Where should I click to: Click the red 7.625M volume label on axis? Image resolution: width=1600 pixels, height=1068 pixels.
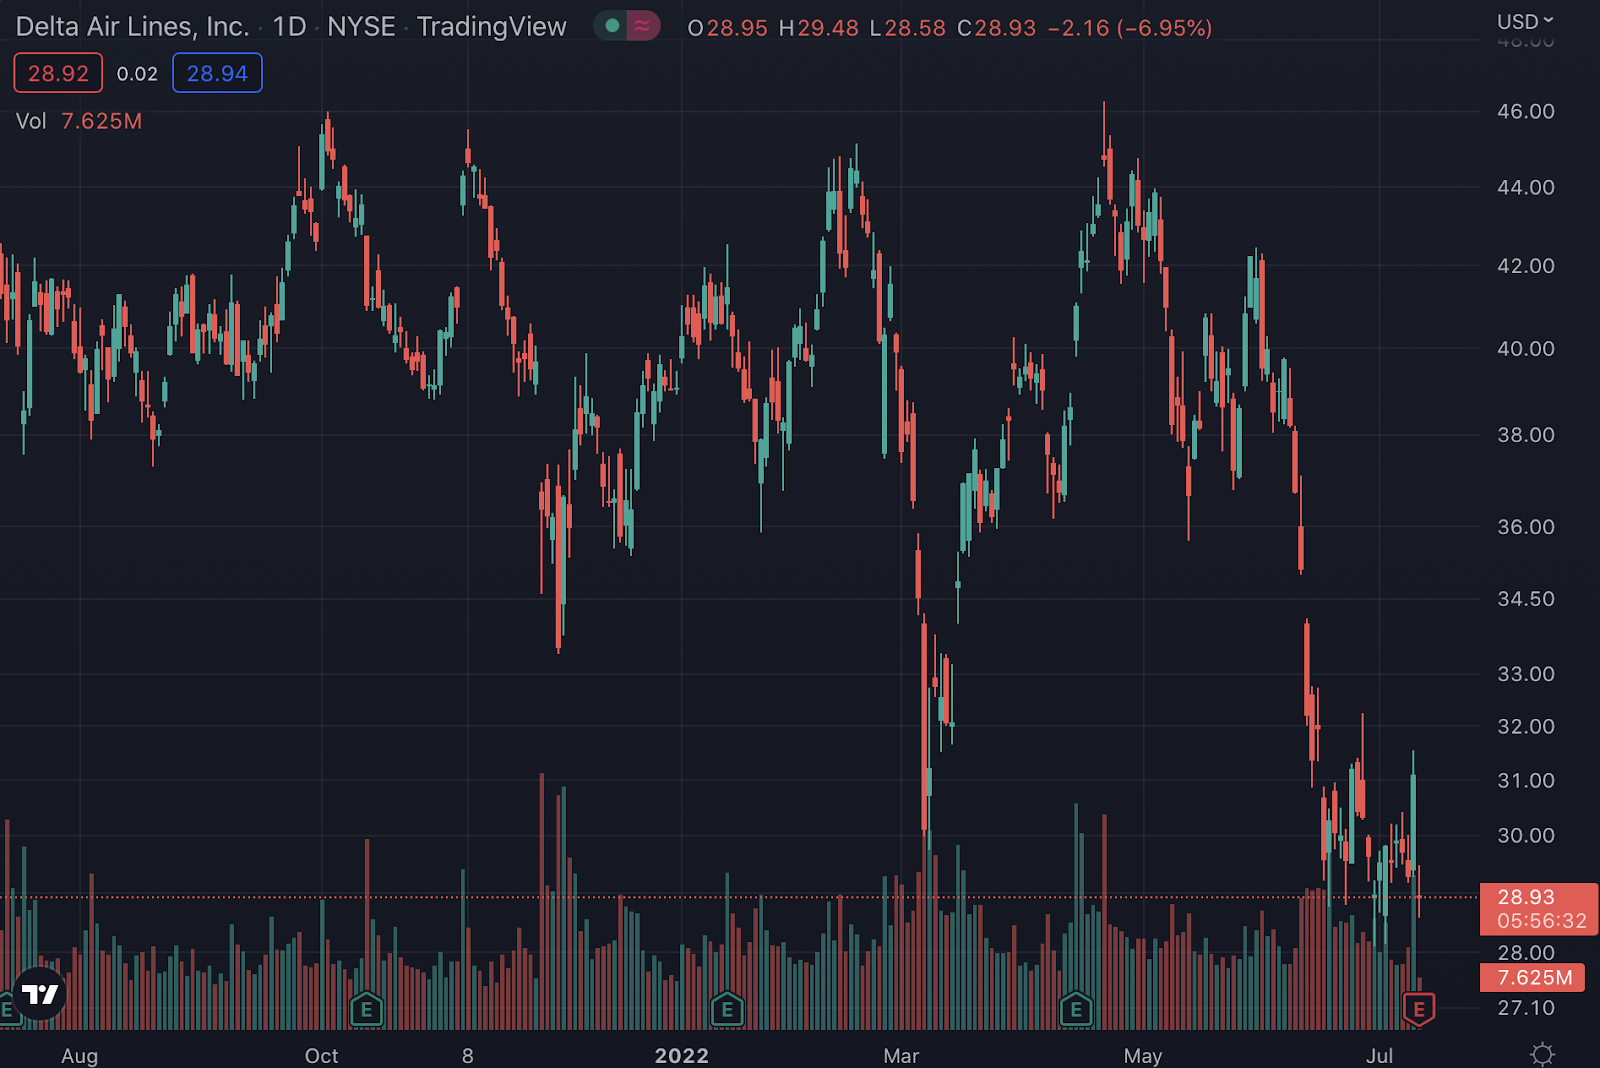[x=1534, y=977]
